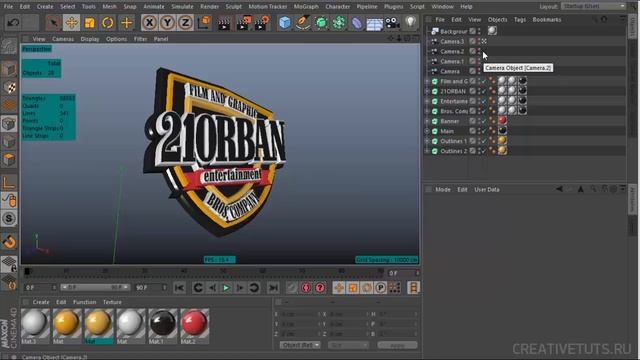Open the Simulate menu

[182, 7]
